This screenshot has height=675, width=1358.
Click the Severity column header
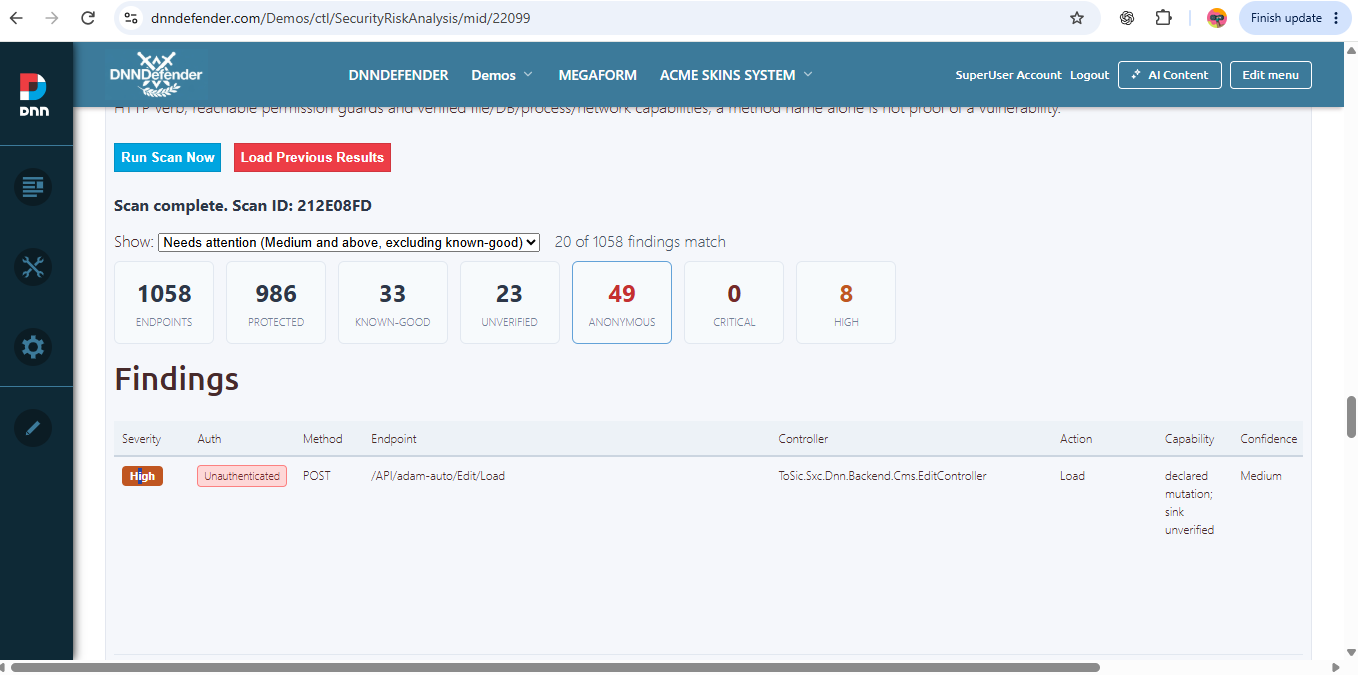[x=141, y=439]
